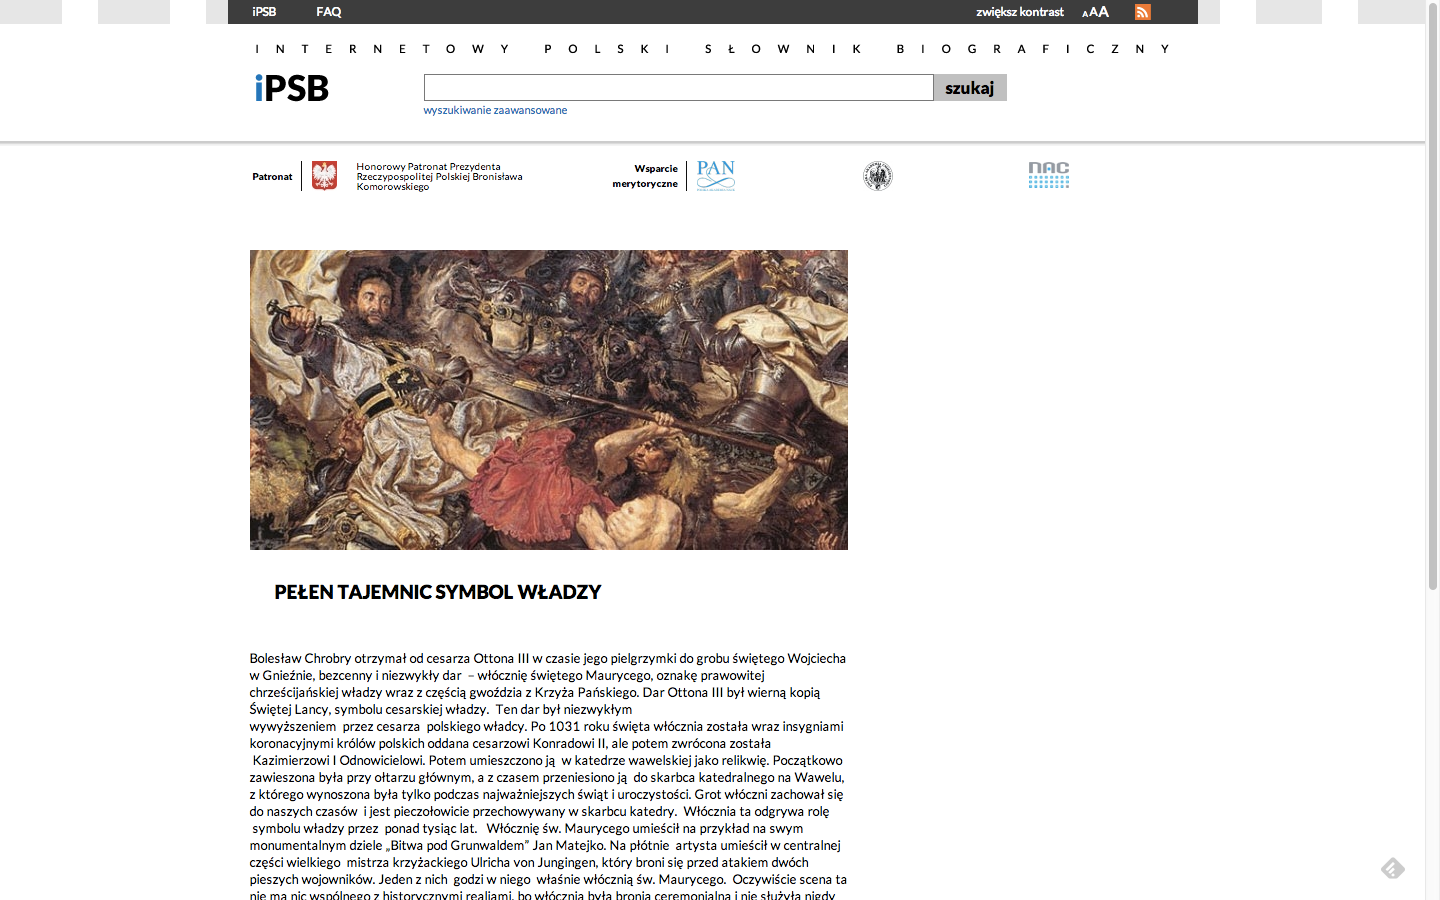Click the round university seal logo
The image size is (1440, 900).
[x=878, y=176]
